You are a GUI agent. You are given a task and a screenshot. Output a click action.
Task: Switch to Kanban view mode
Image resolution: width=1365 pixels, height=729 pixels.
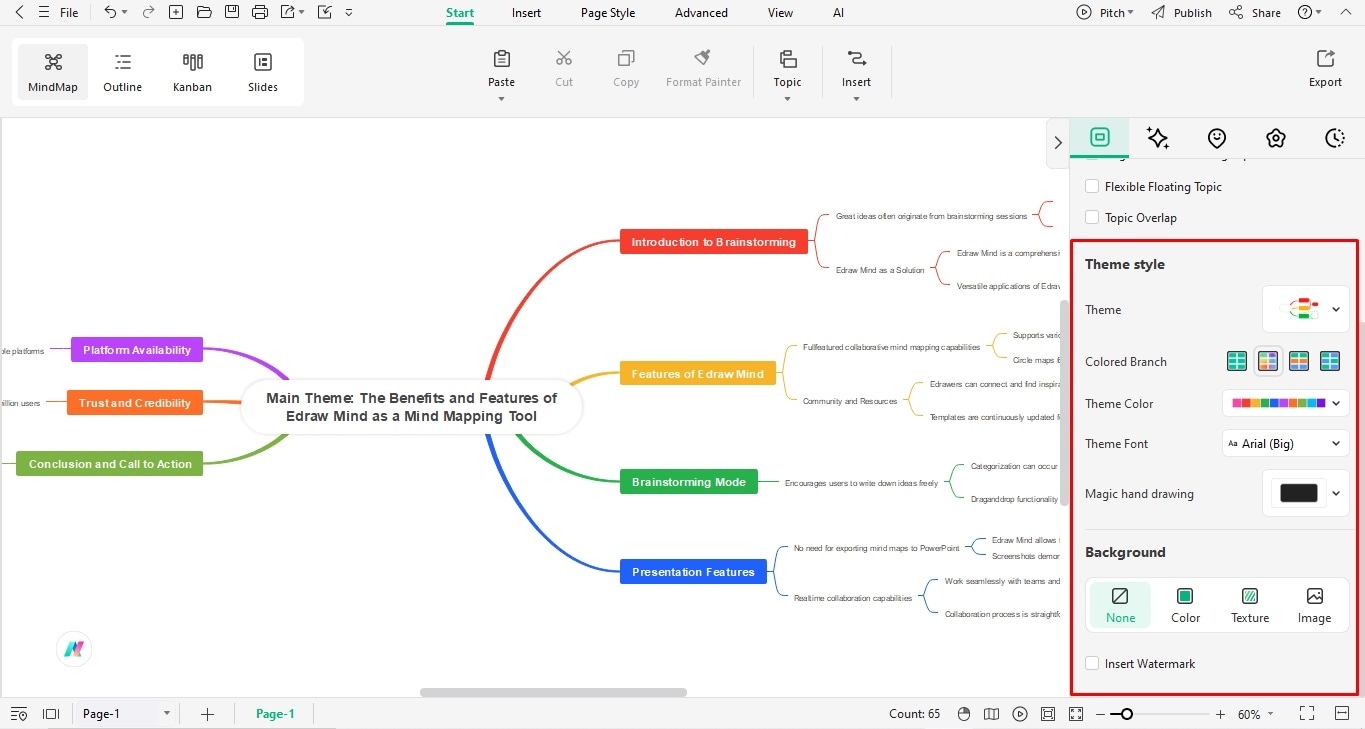click(x=192, y=73)
